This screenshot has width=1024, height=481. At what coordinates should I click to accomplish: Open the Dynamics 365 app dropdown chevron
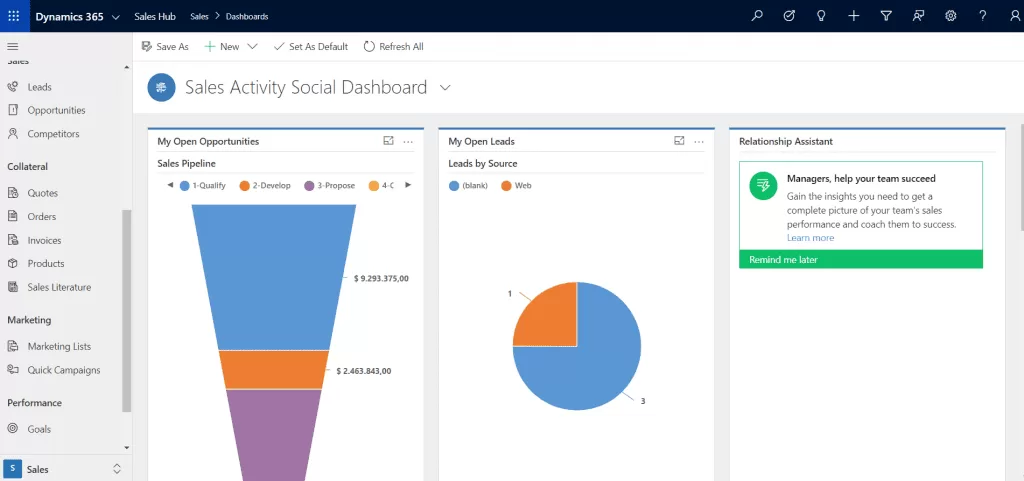tap(116, 17)
